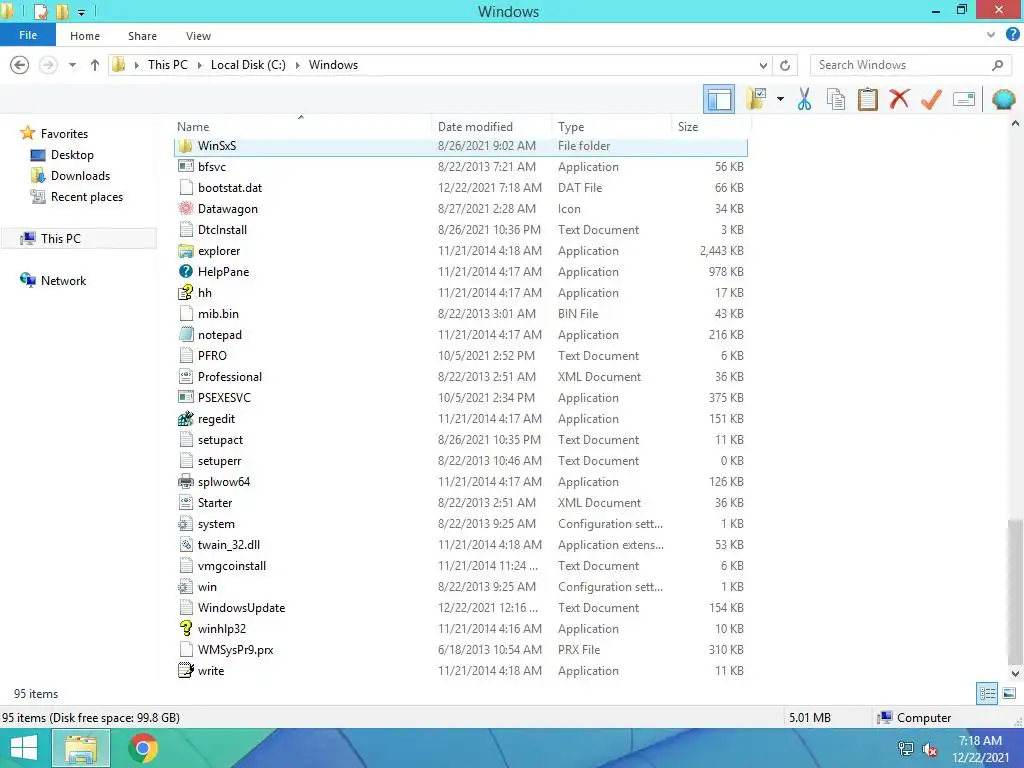Expand the chevron after This PC breadcrumb

[199, 65]
